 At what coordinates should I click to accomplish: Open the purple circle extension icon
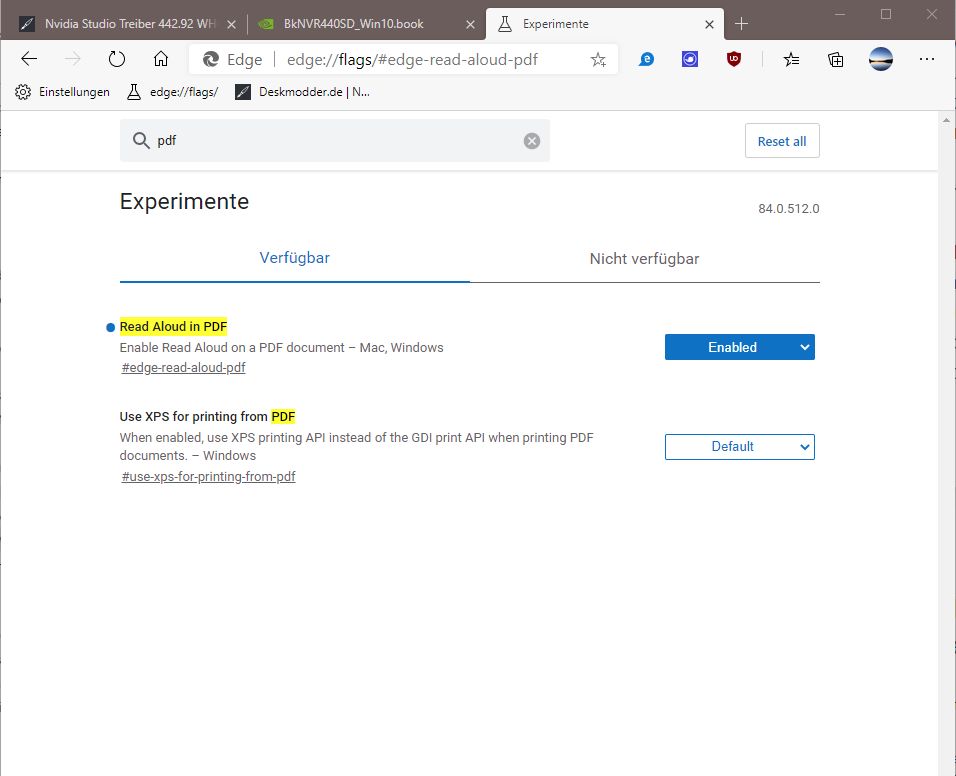tap(690, 59)
